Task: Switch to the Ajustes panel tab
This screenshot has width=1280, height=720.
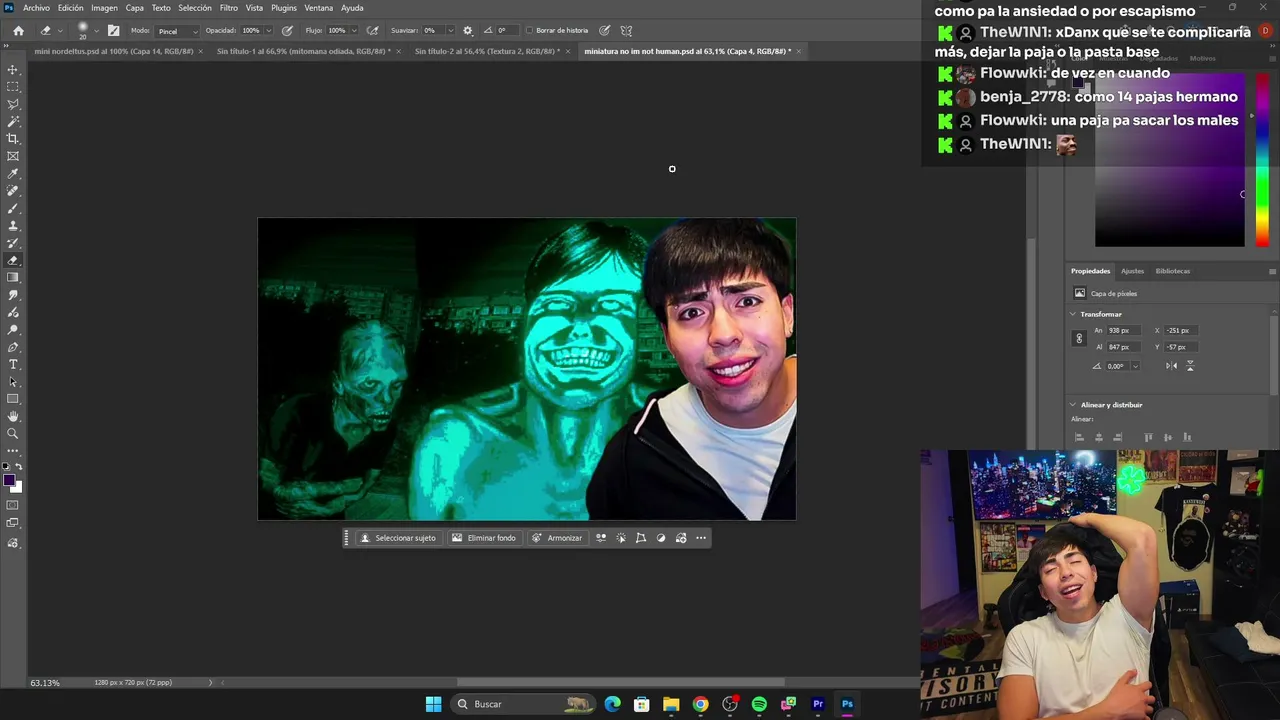Action: (x=1132, y=271)
